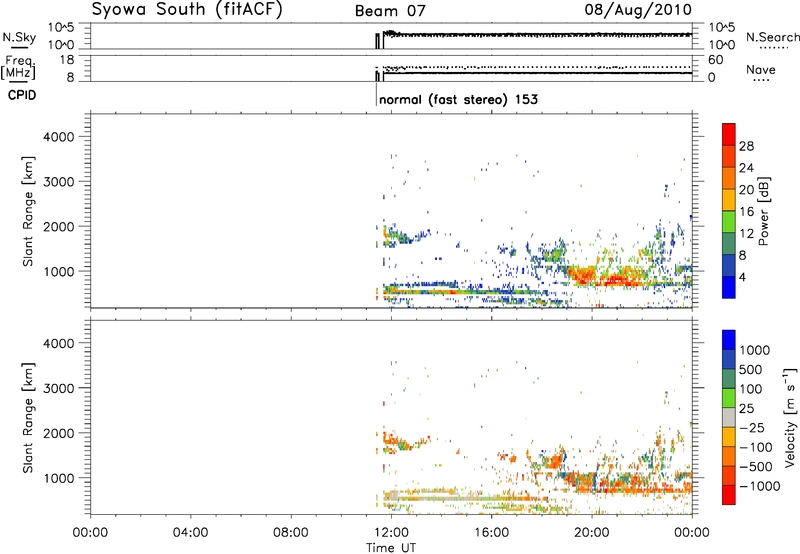Click the dotted line sample under N.Search
800x554 pixels.
[773, 47]
